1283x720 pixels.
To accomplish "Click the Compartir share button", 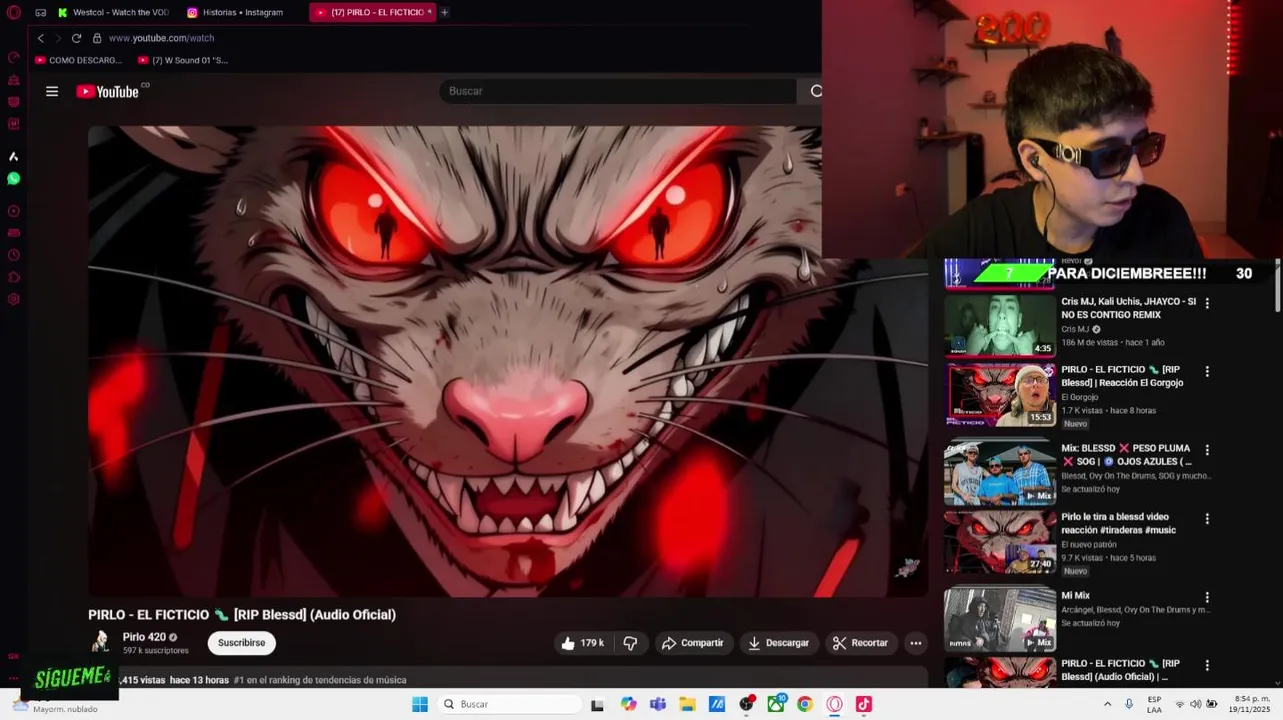I will pos(692,643).
